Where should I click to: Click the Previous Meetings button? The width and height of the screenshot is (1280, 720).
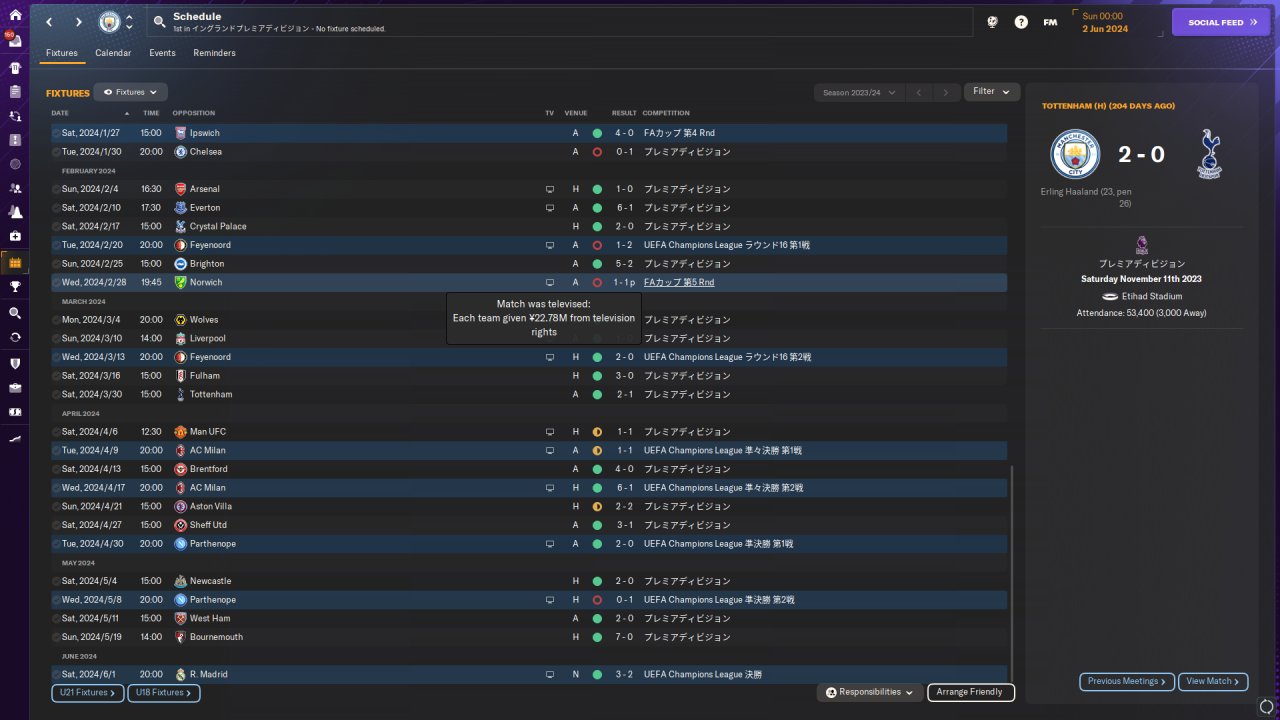(x=1127, y=681)
